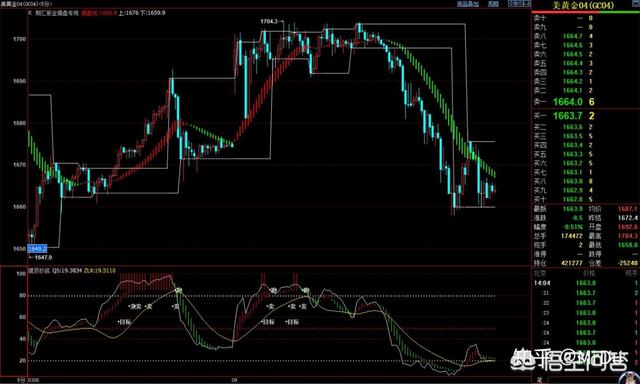Click the first 目标 marker in indicator panel
Viewport: 640px width, 384px height.
(124, 322)
